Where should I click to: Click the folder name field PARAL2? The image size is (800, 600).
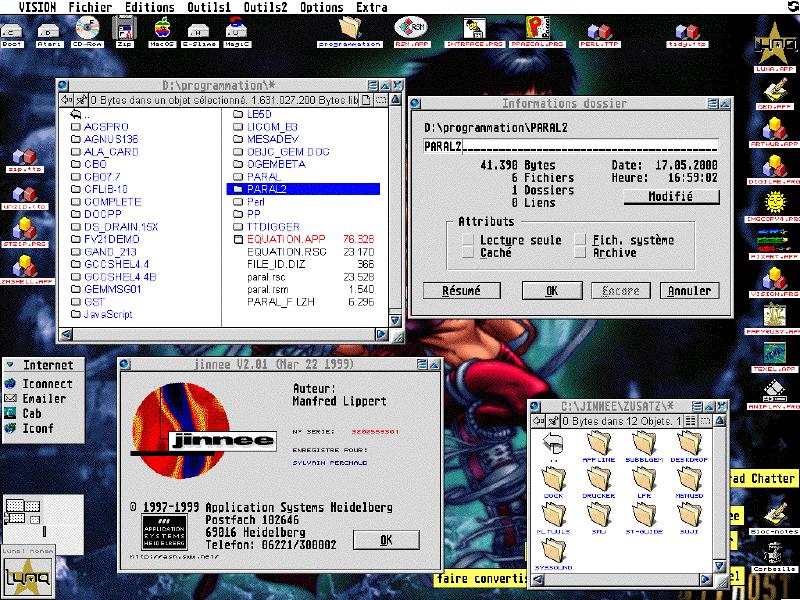(x=571, y=146)
